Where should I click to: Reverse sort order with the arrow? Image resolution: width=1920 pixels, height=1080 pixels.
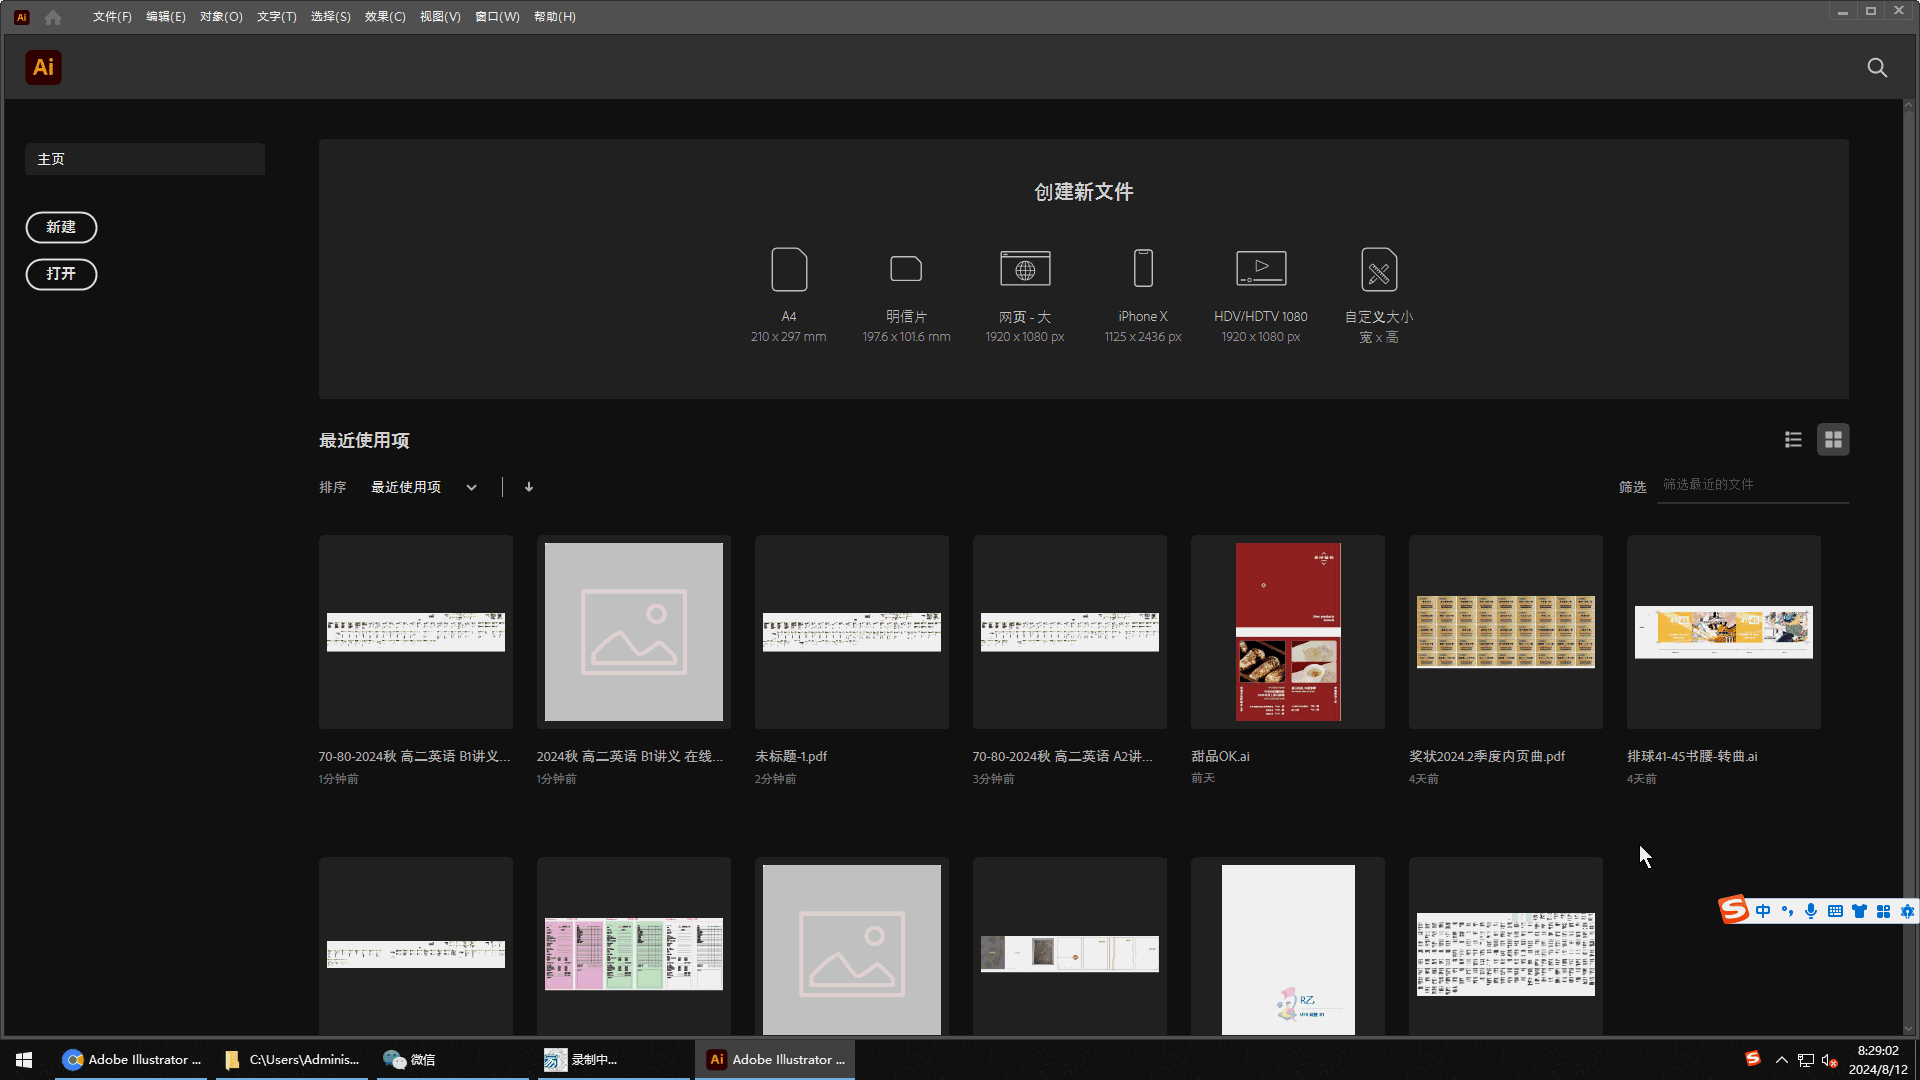click(529, 487)
